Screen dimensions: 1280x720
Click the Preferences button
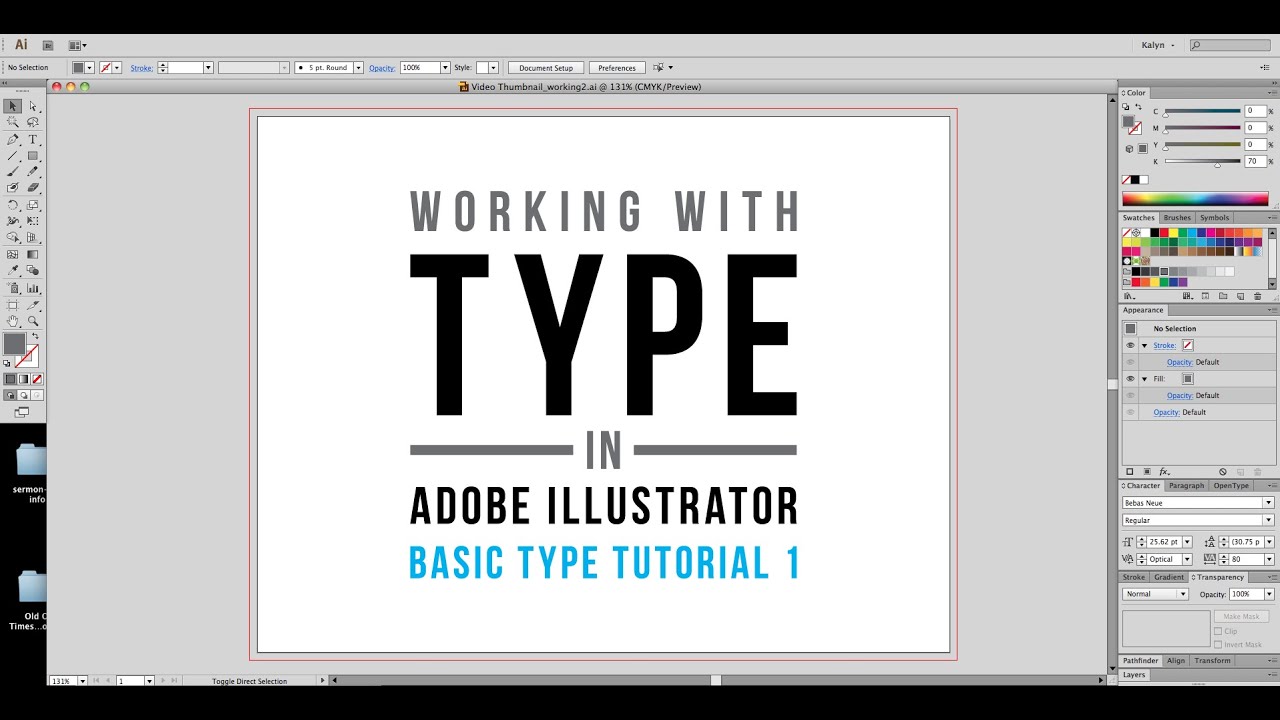pyautogui.click(x=617, y=68)
